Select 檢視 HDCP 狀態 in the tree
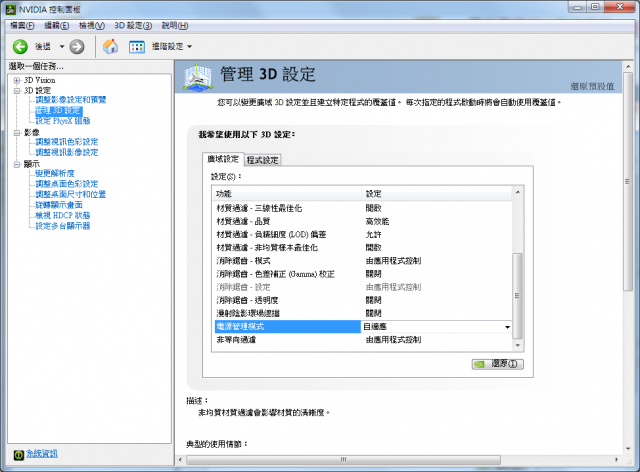The height and width of the screenshot is (472, 640). 63,215
